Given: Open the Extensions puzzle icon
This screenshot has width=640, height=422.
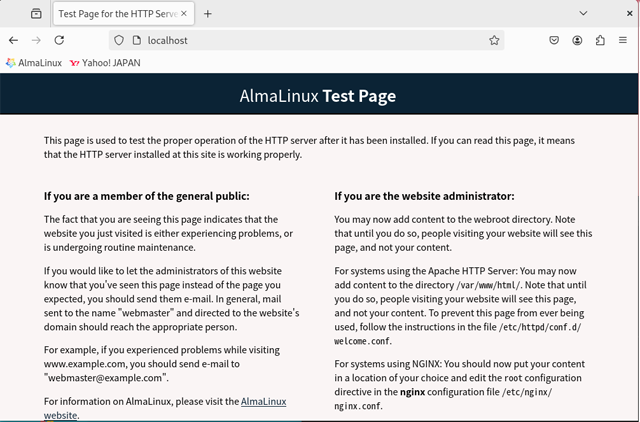Looking at the screenshot, I should [x=600, y=40].
